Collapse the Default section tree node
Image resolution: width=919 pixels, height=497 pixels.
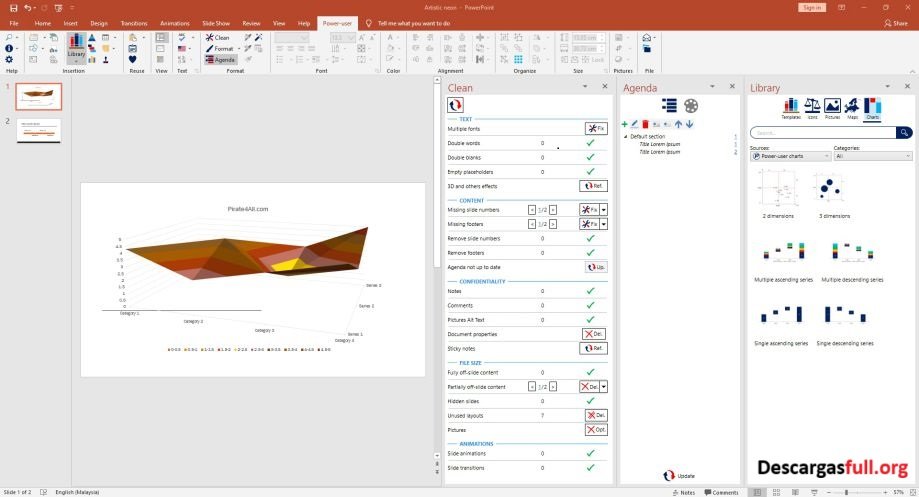click(x=625, y=137)
